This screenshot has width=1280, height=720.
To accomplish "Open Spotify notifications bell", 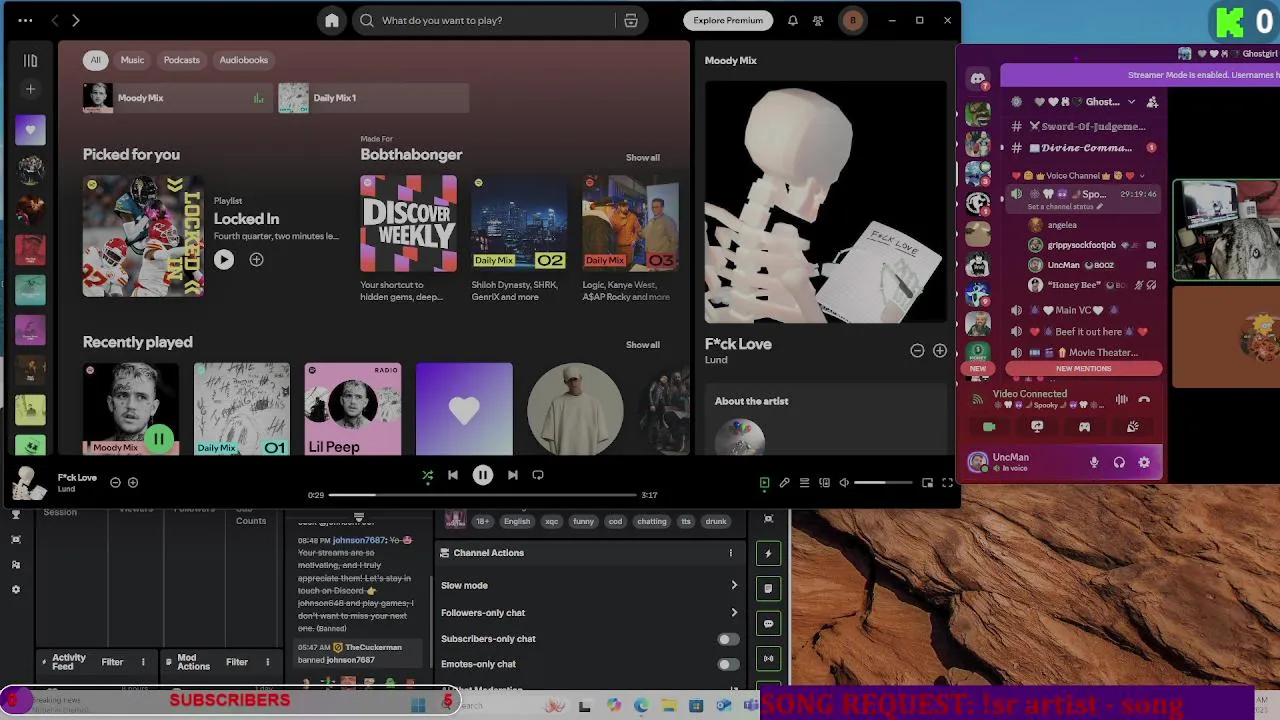I will point(793,20).
